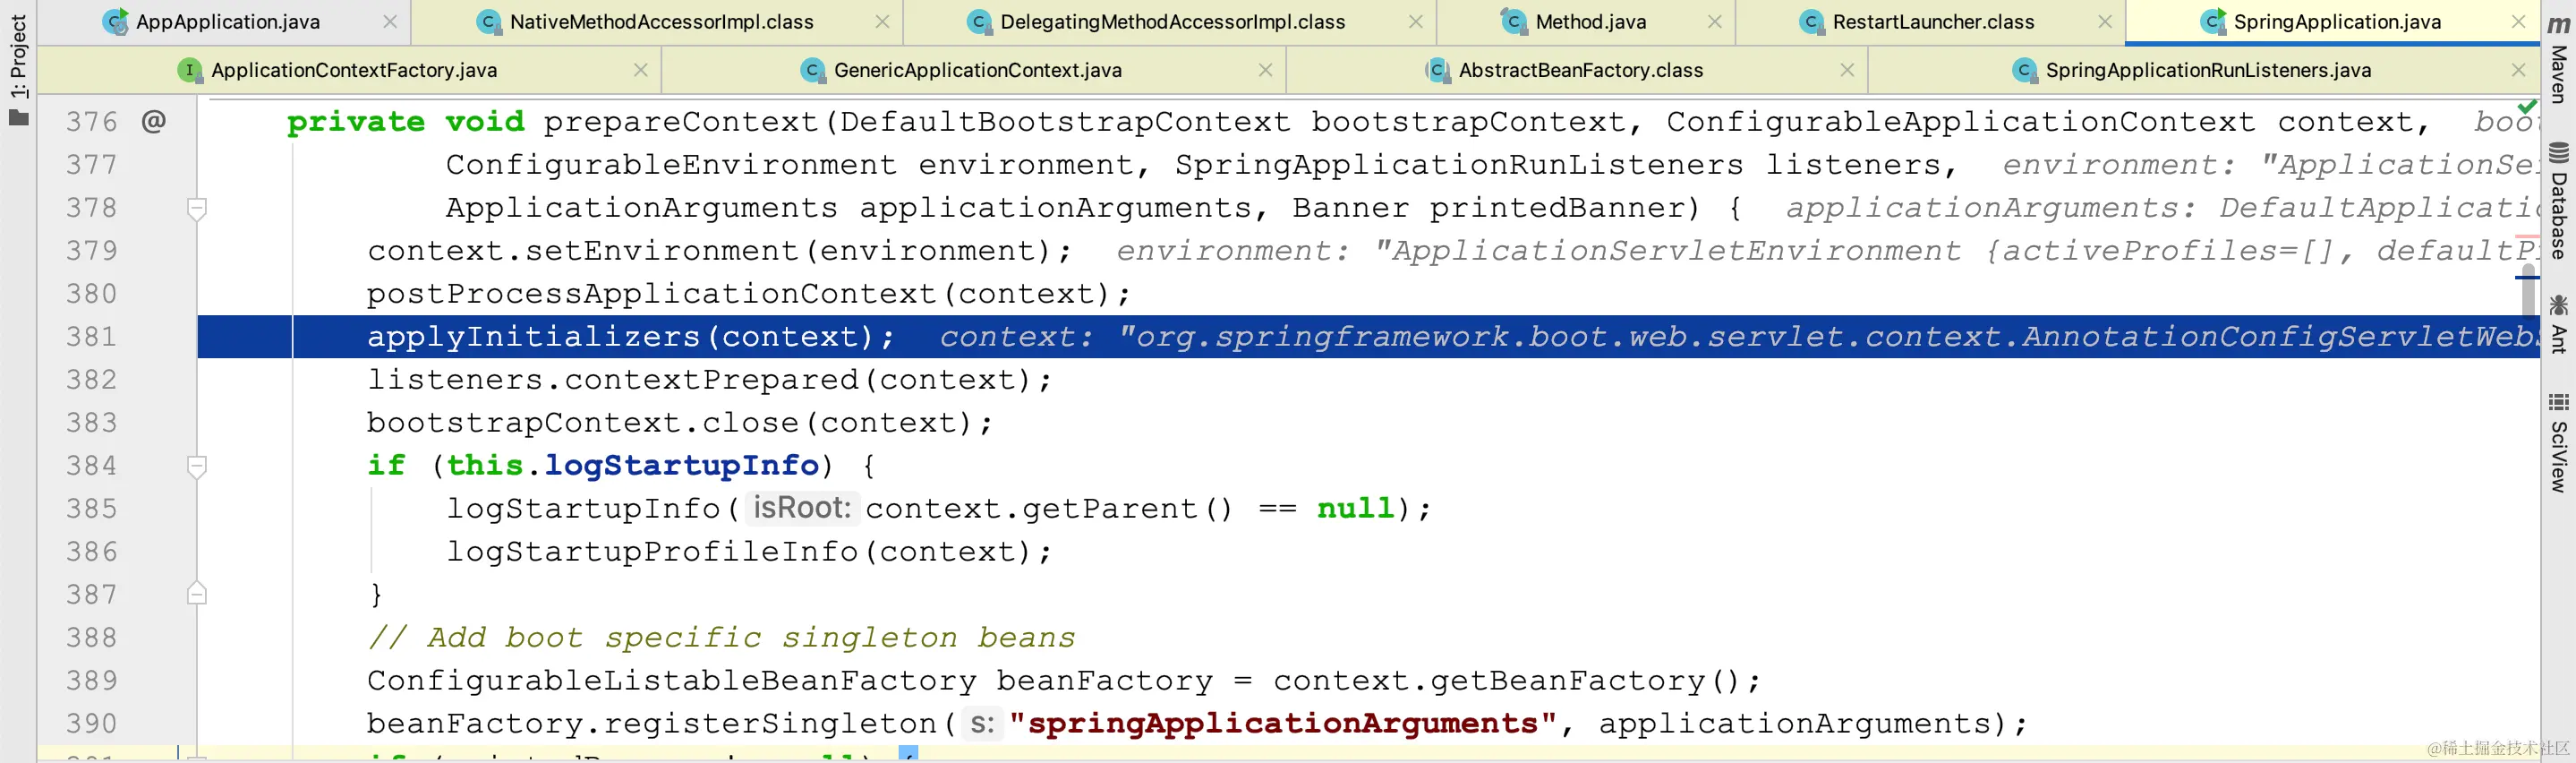Close the AppApplication.java tab
This screenshot has width=2576, height=763.
[x=390, y=22]
